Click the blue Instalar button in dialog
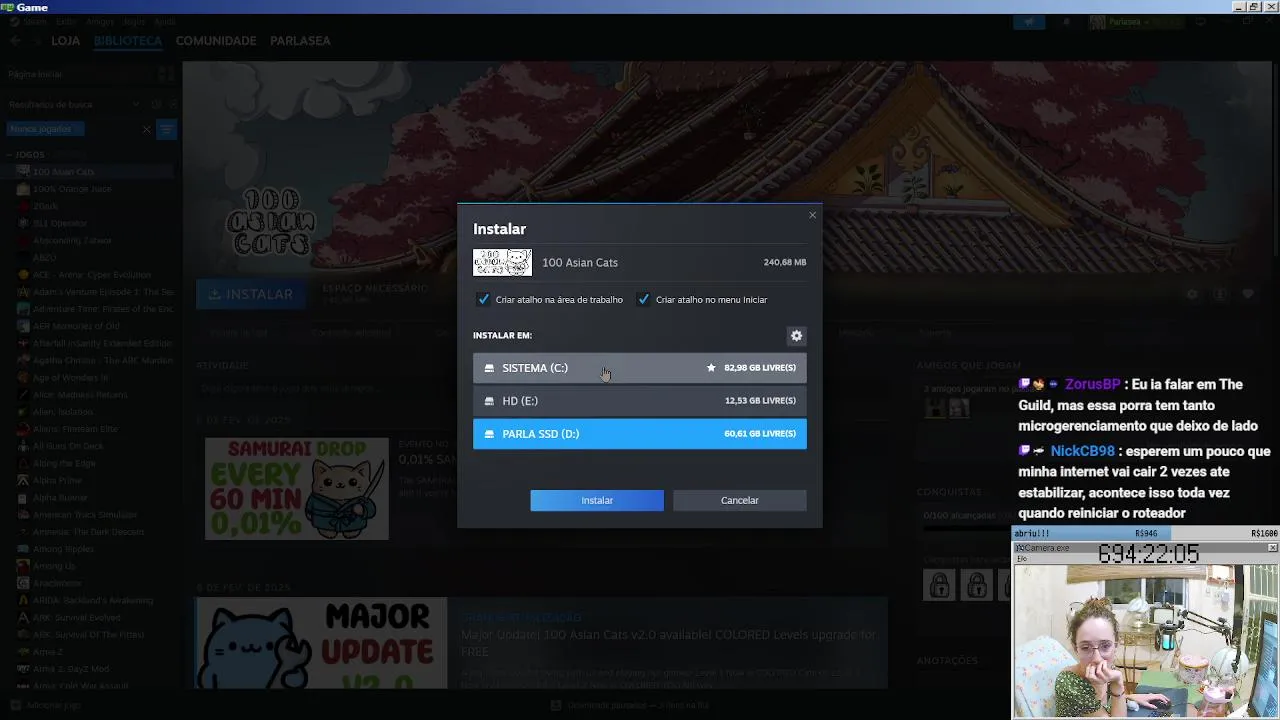 (597, 500)
